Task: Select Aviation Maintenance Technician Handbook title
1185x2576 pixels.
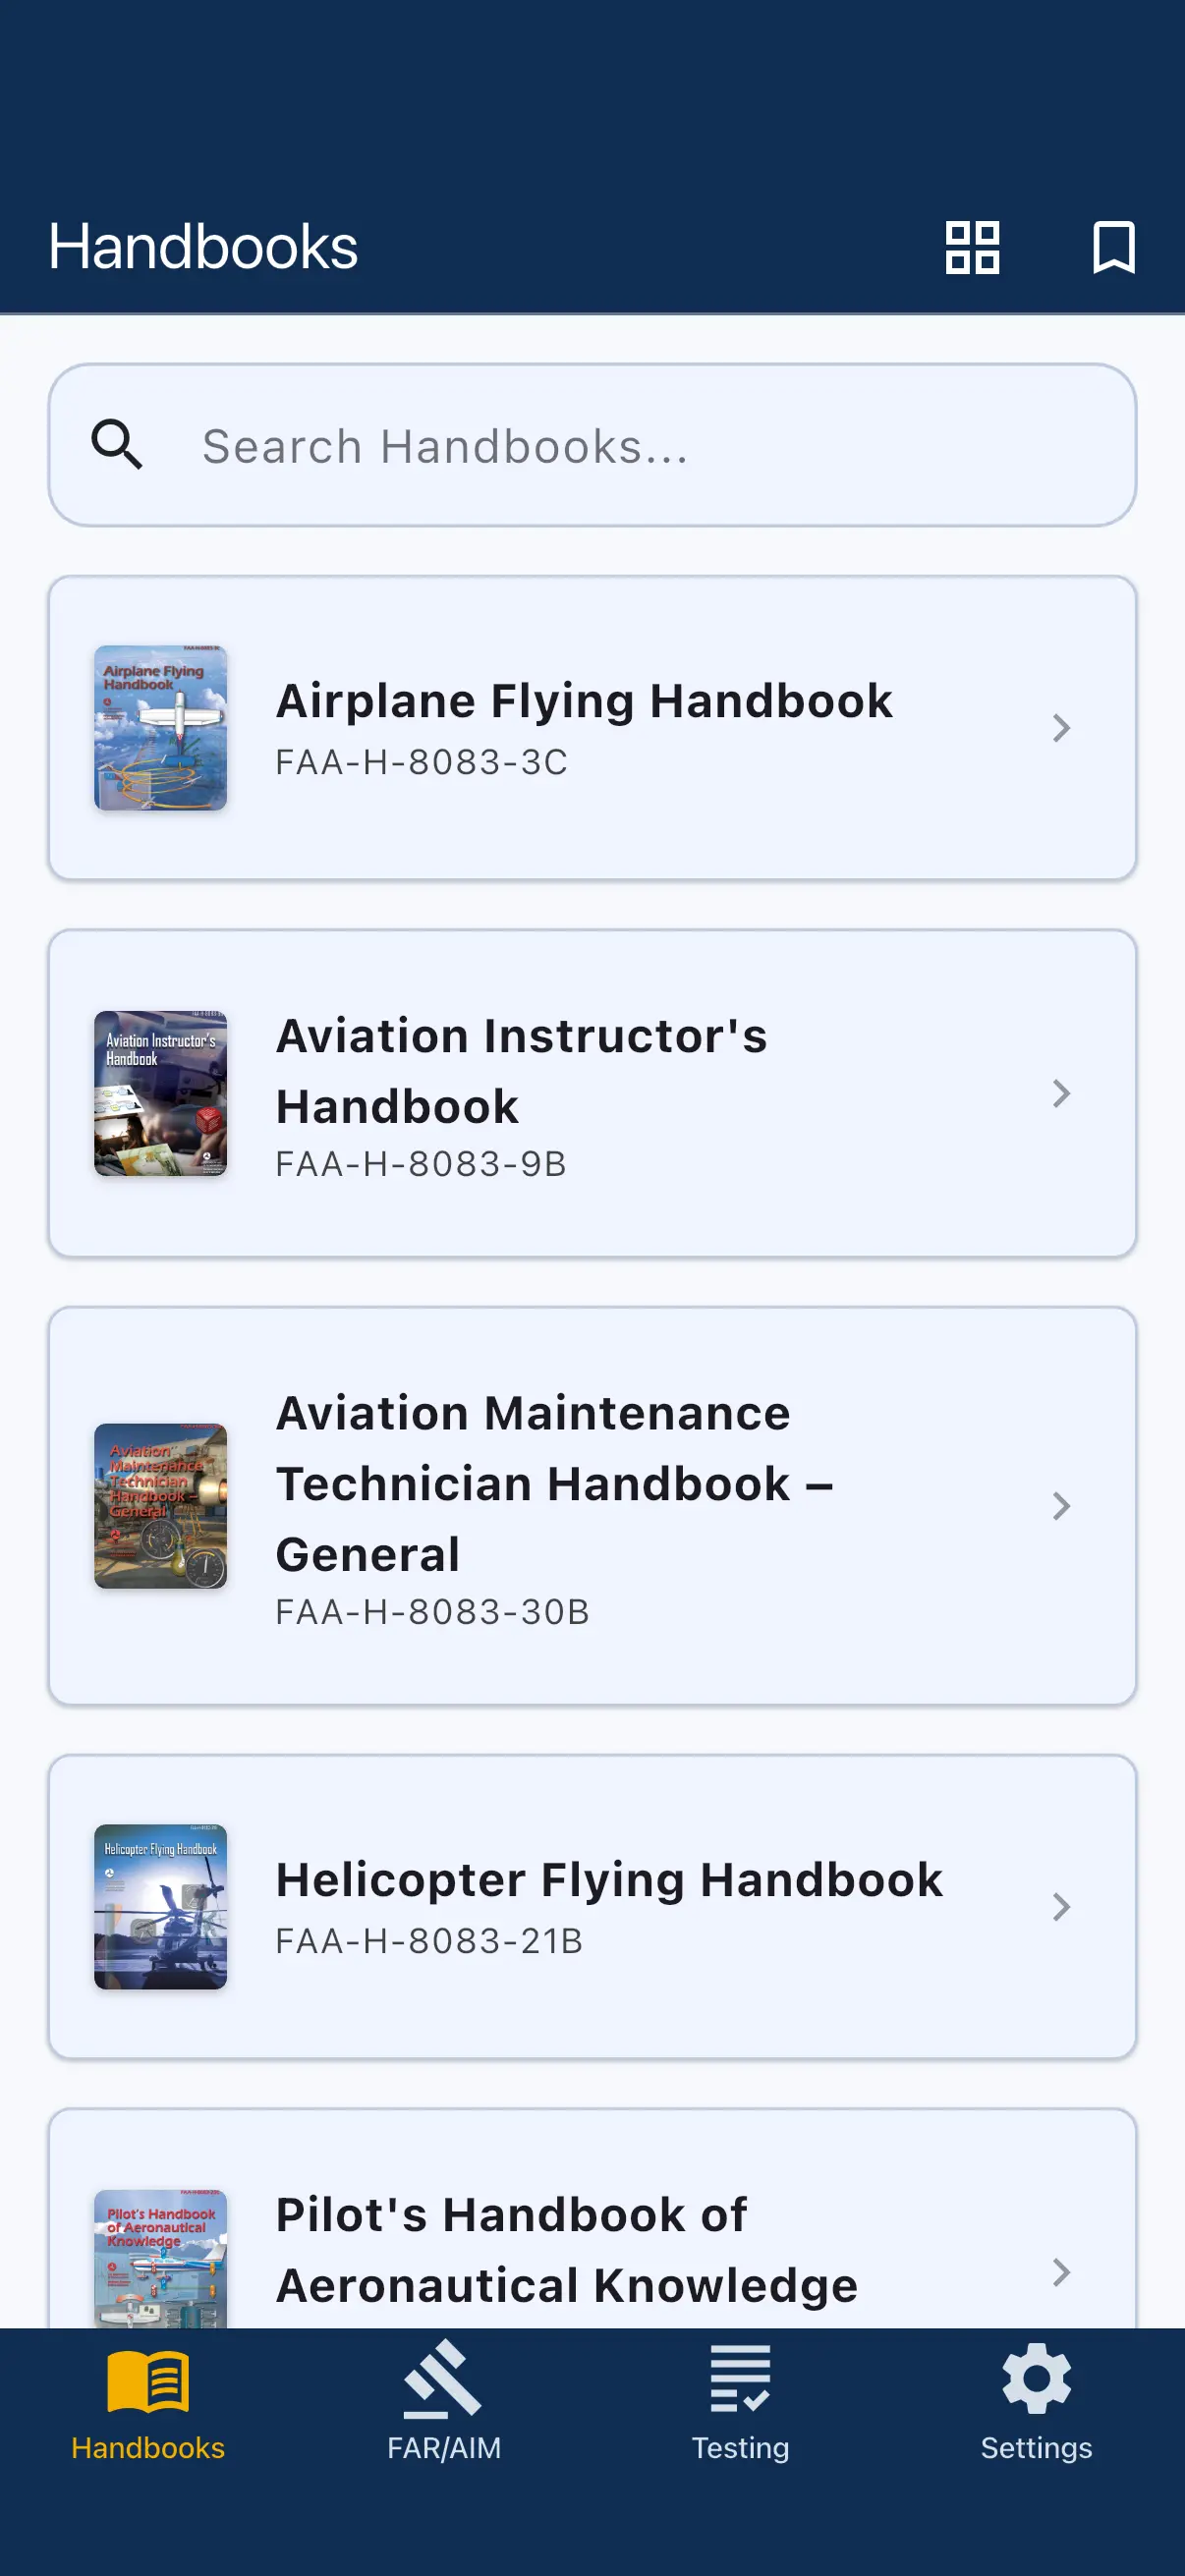Action: click(555, 1483)
